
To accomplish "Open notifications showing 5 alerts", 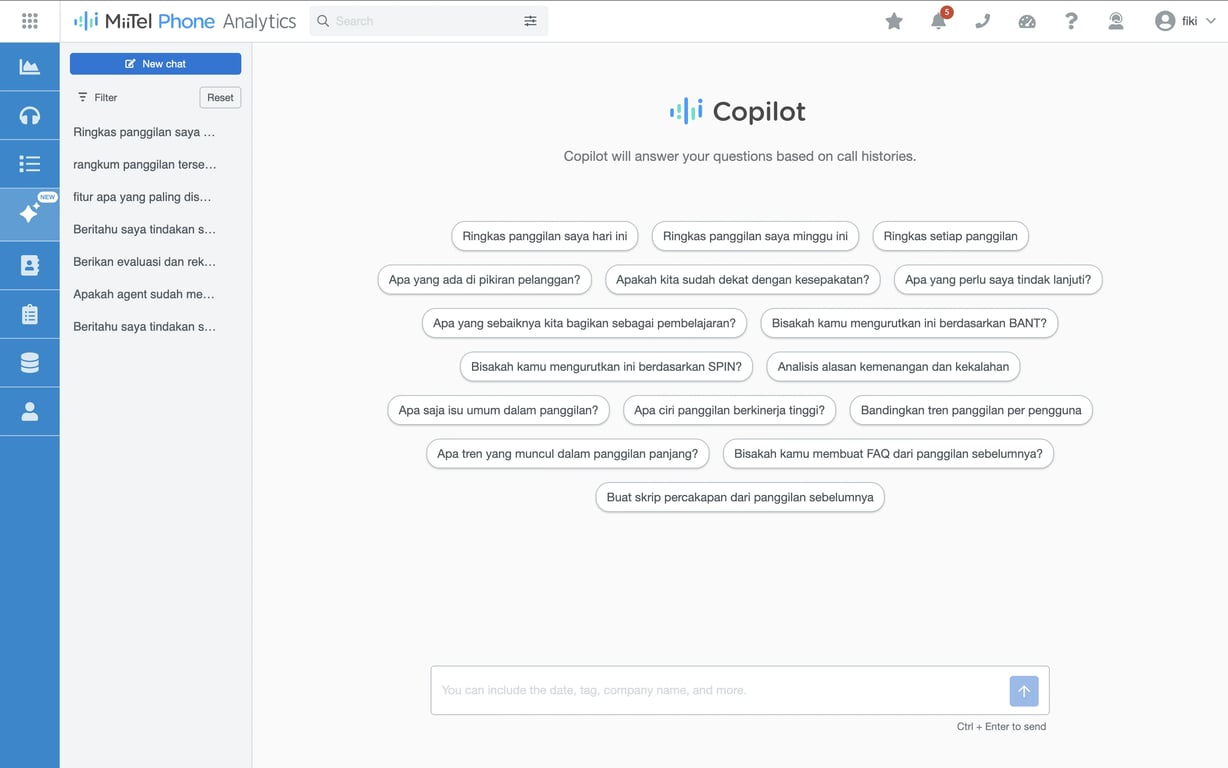I will tap(938, 21).
